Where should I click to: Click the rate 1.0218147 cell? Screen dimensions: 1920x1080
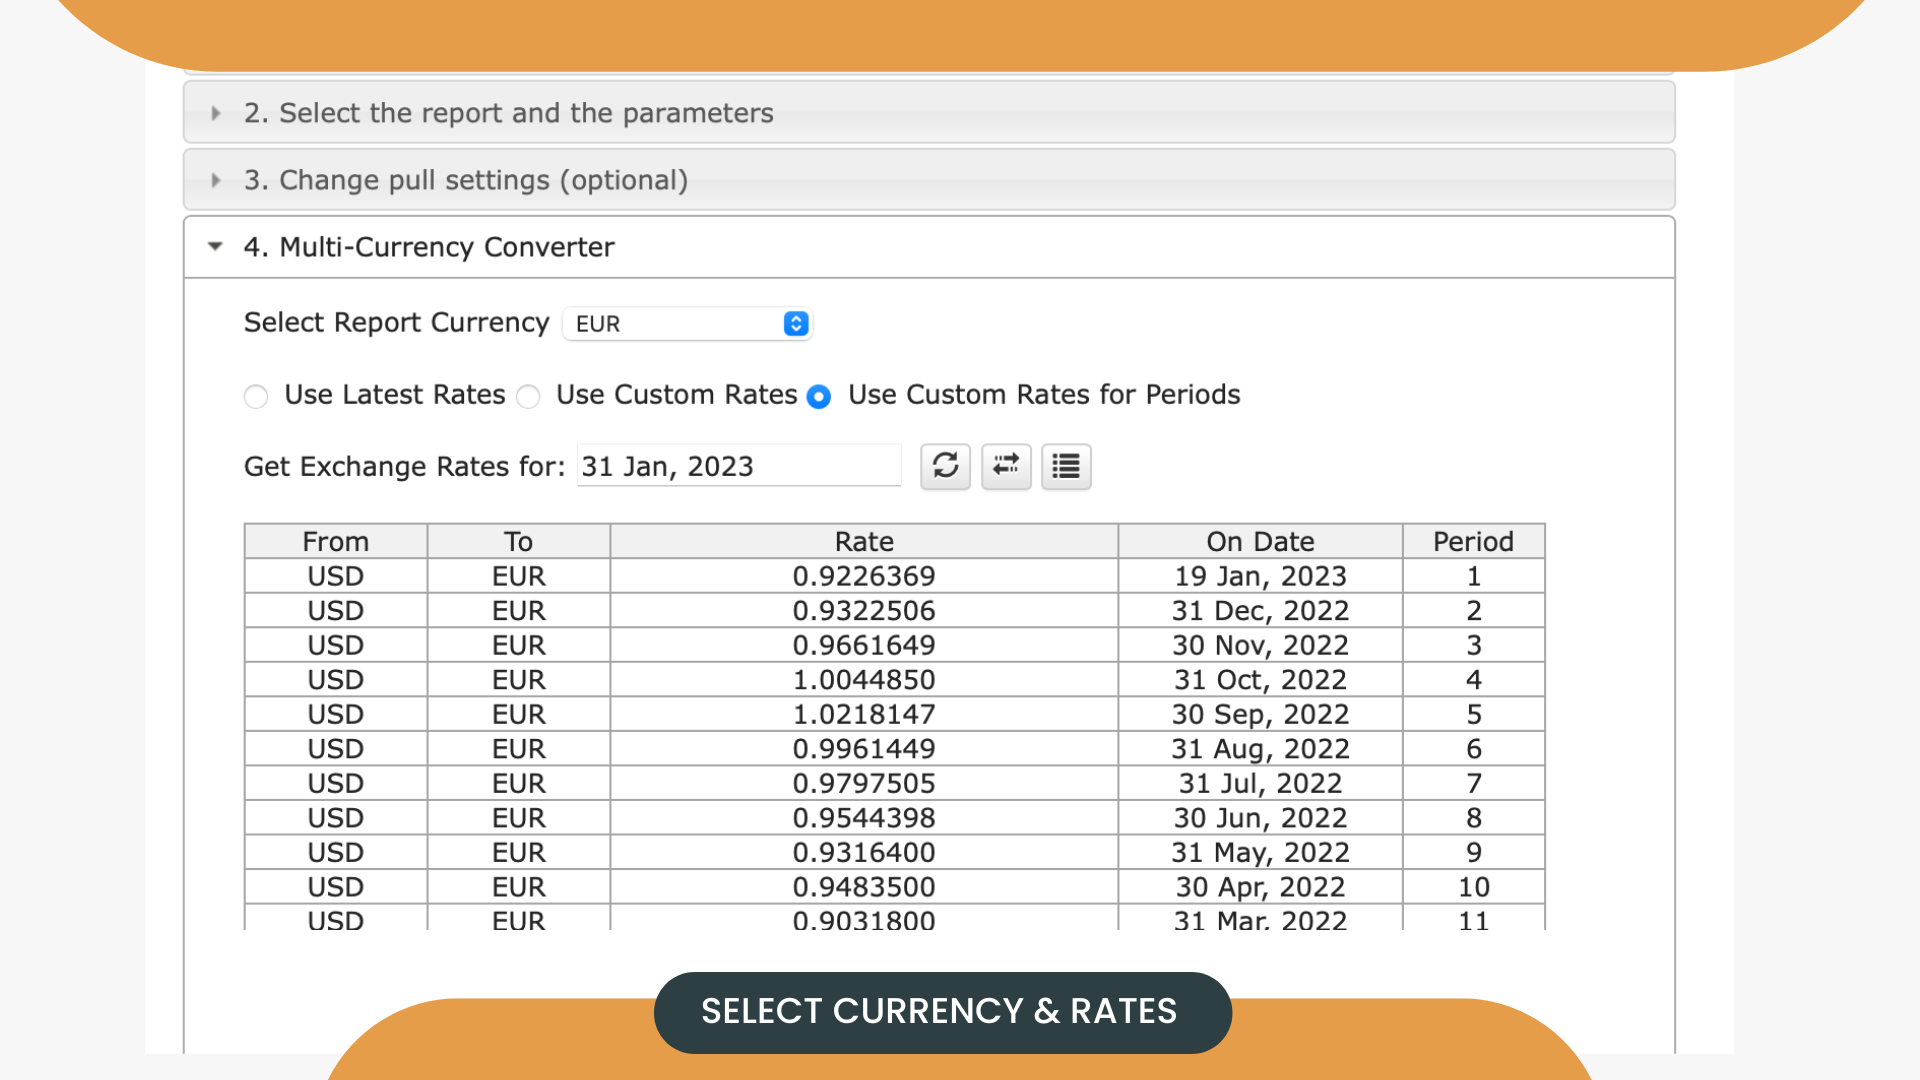[x=863, y=714]
